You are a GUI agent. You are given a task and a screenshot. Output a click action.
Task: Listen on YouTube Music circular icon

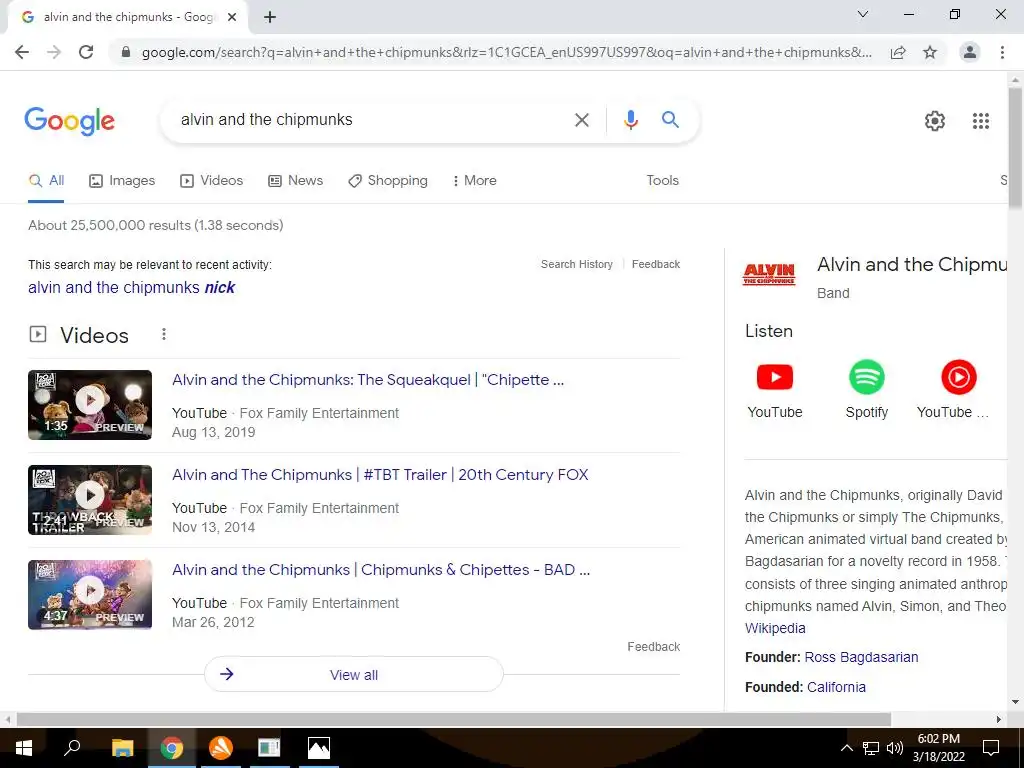(x=959, y=377)
